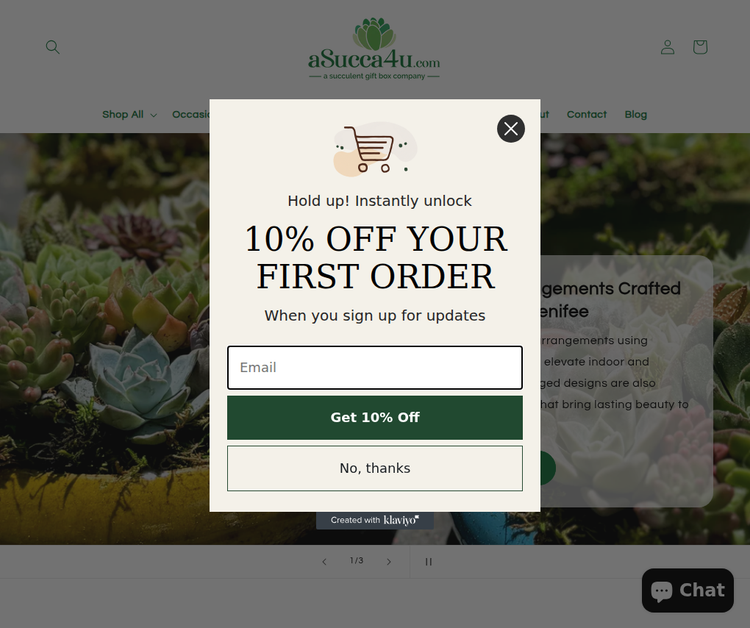Click the aSucca4u.com logo
The height and width of the screenshot is (628, 750).
[374, 49]
